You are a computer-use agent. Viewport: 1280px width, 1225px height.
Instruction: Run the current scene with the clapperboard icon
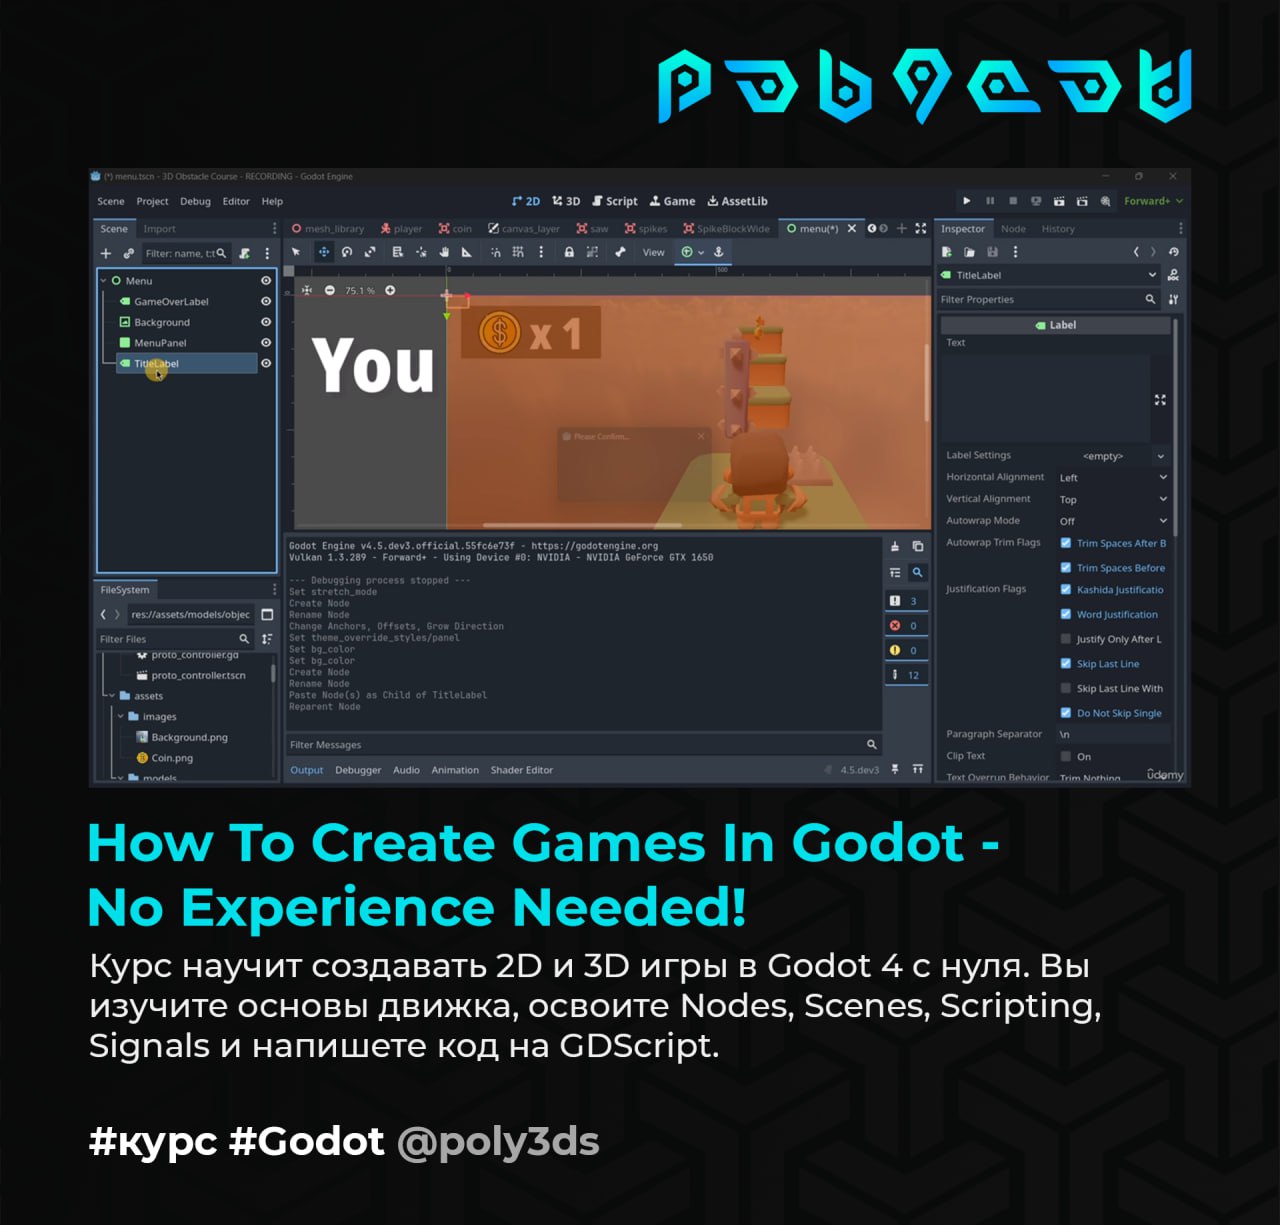[x=1059, y=201]
